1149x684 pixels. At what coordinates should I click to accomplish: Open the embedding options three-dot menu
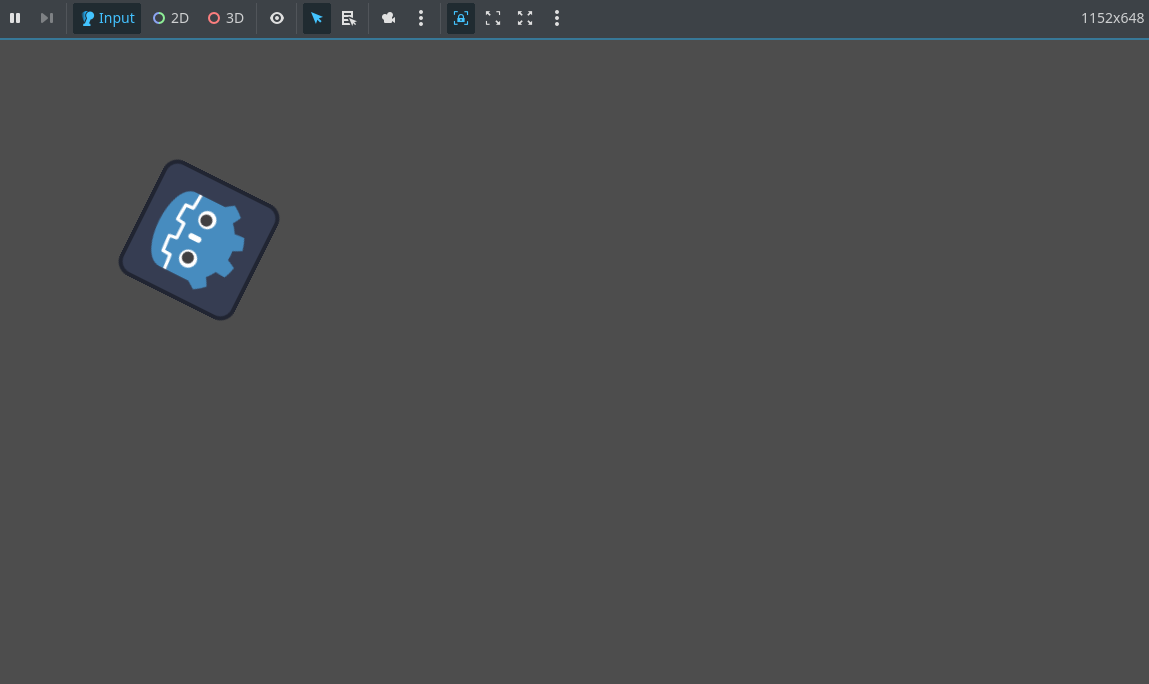tap(557, 18)
